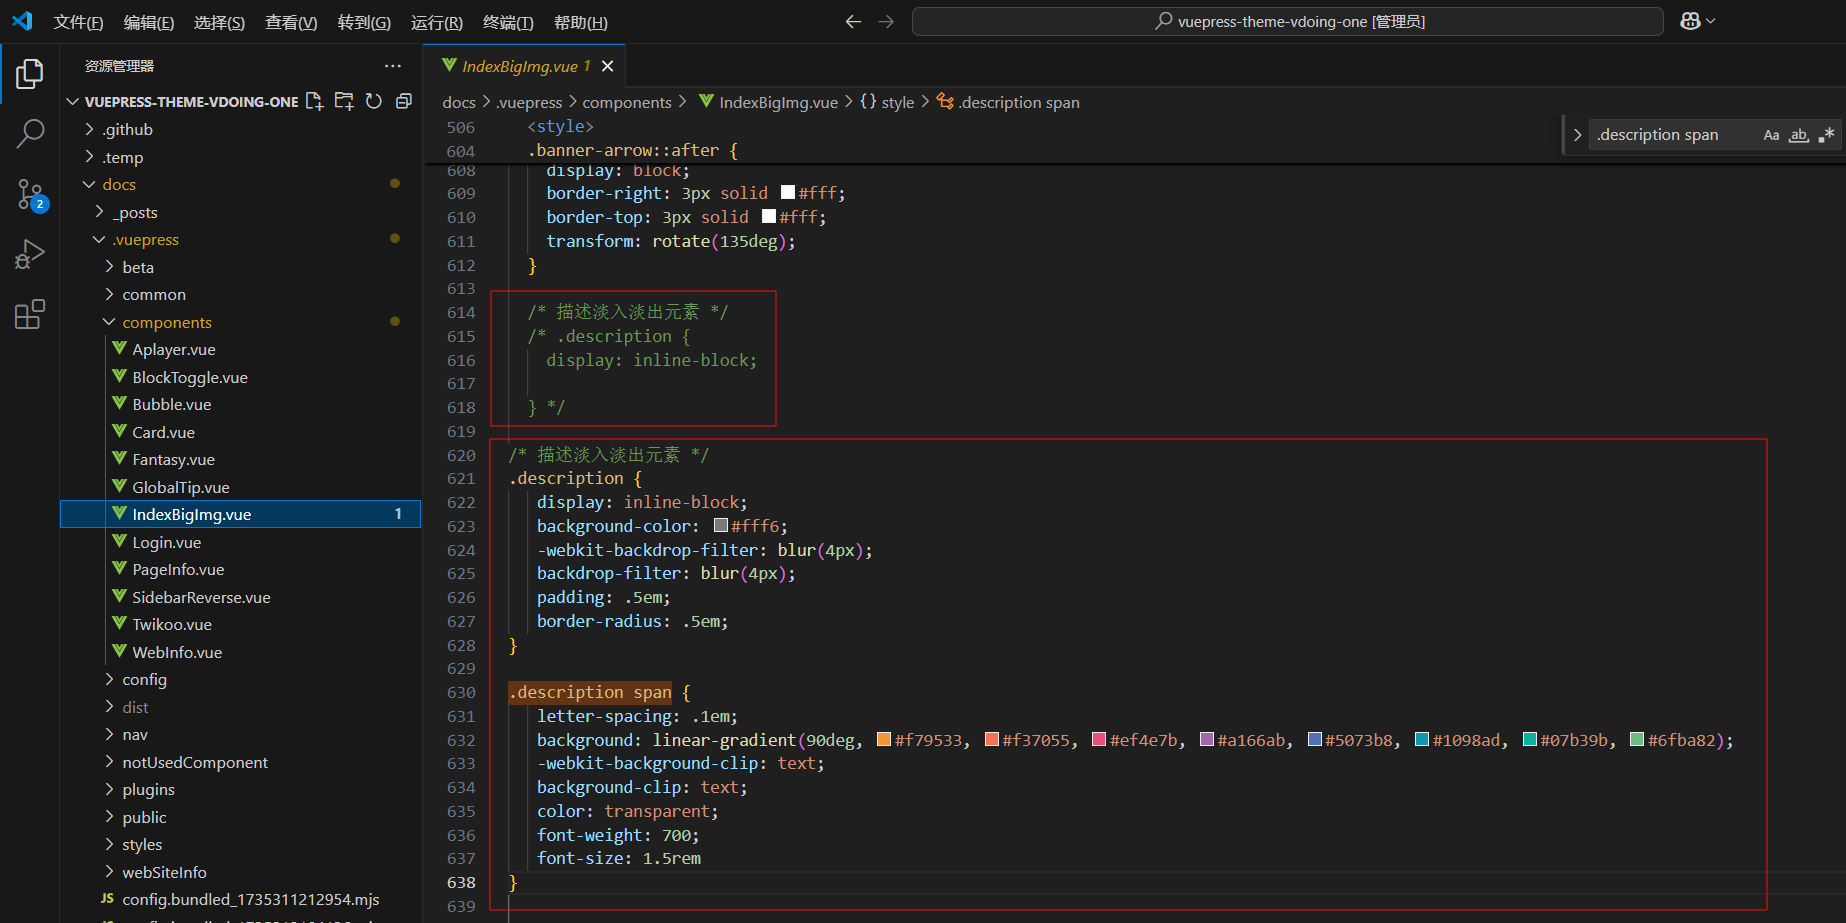The image size is (1846, 923).
Task: Open Source Control view with badge
Action: coord(30,194)
